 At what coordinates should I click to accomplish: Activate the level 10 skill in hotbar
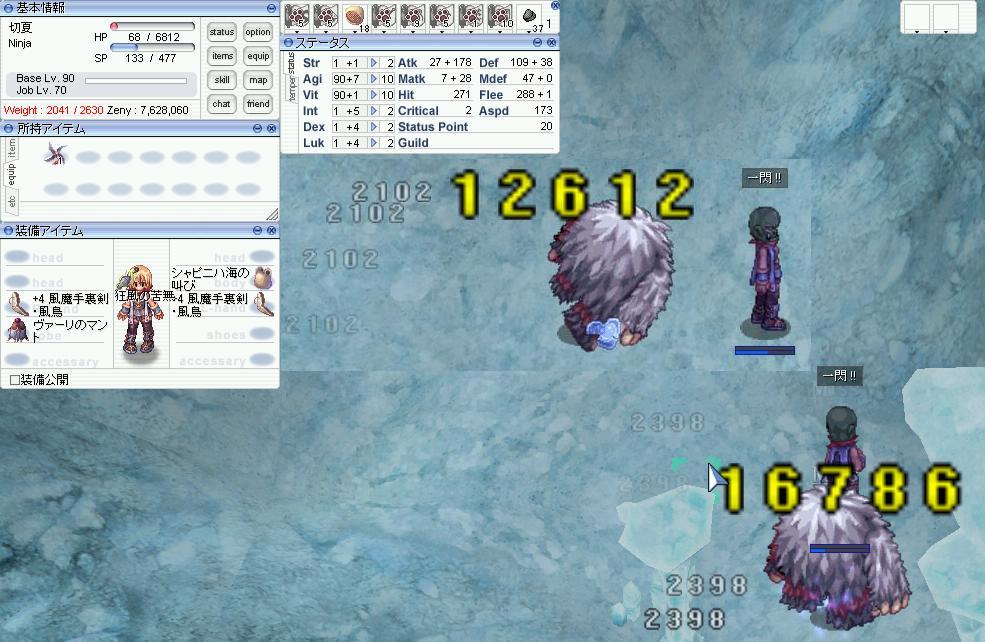[x=501, y=16]
